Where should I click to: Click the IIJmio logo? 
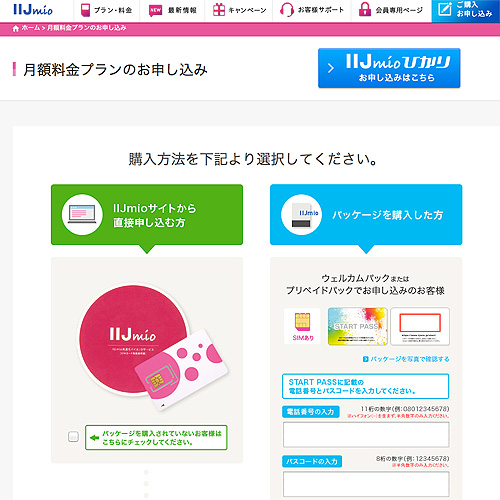[x=33, y=9]
